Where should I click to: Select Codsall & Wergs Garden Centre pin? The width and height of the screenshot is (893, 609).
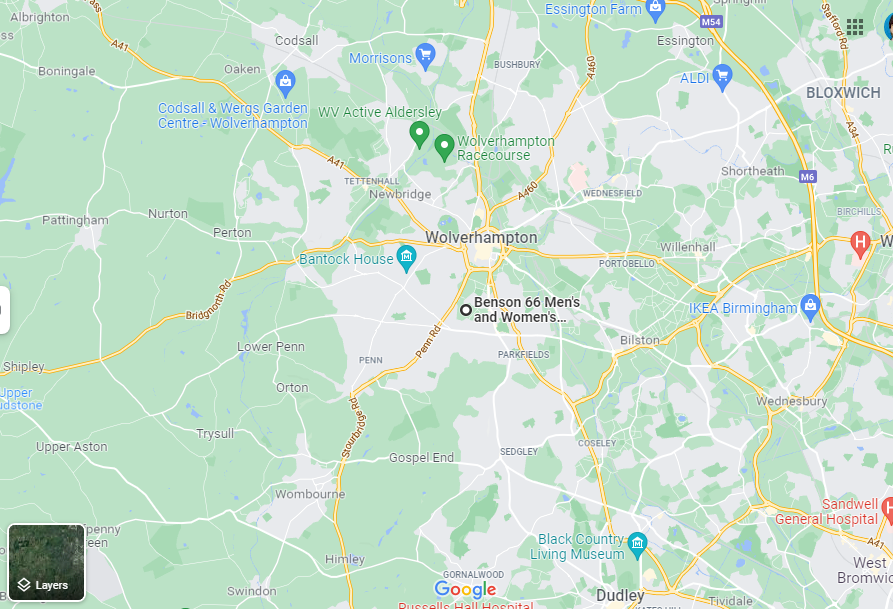click(x=285, y=83)
